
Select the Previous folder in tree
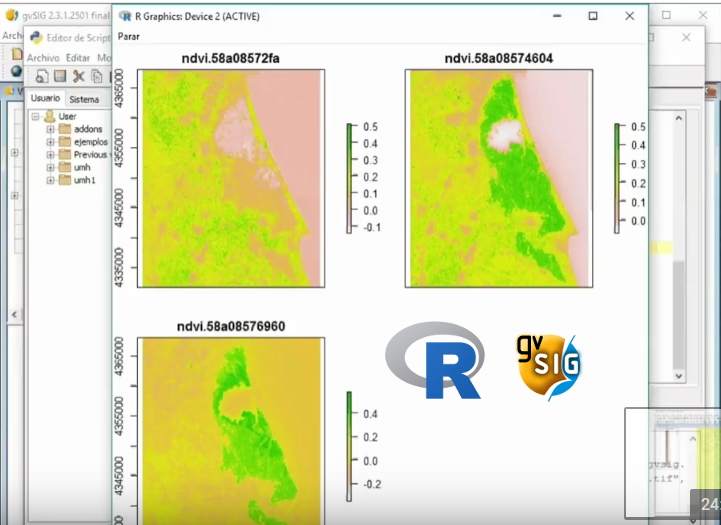click(90, 155)
